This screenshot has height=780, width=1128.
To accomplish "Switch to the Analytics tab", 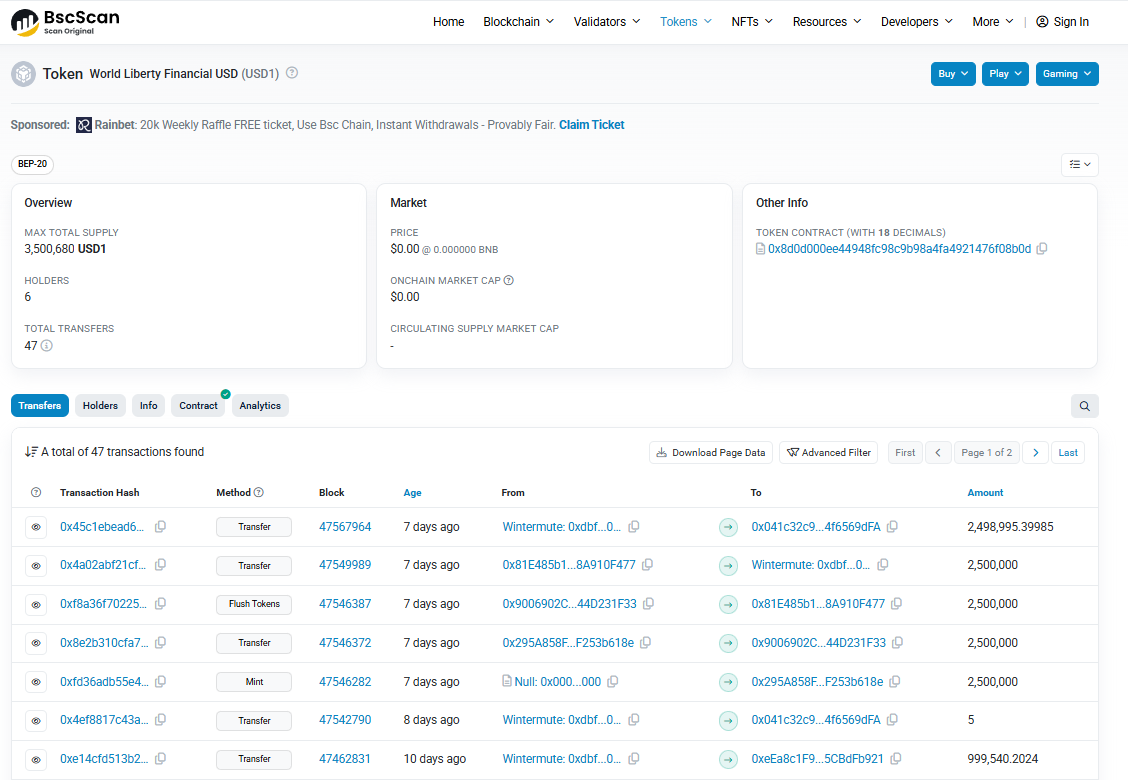I will tap(260, 406).
